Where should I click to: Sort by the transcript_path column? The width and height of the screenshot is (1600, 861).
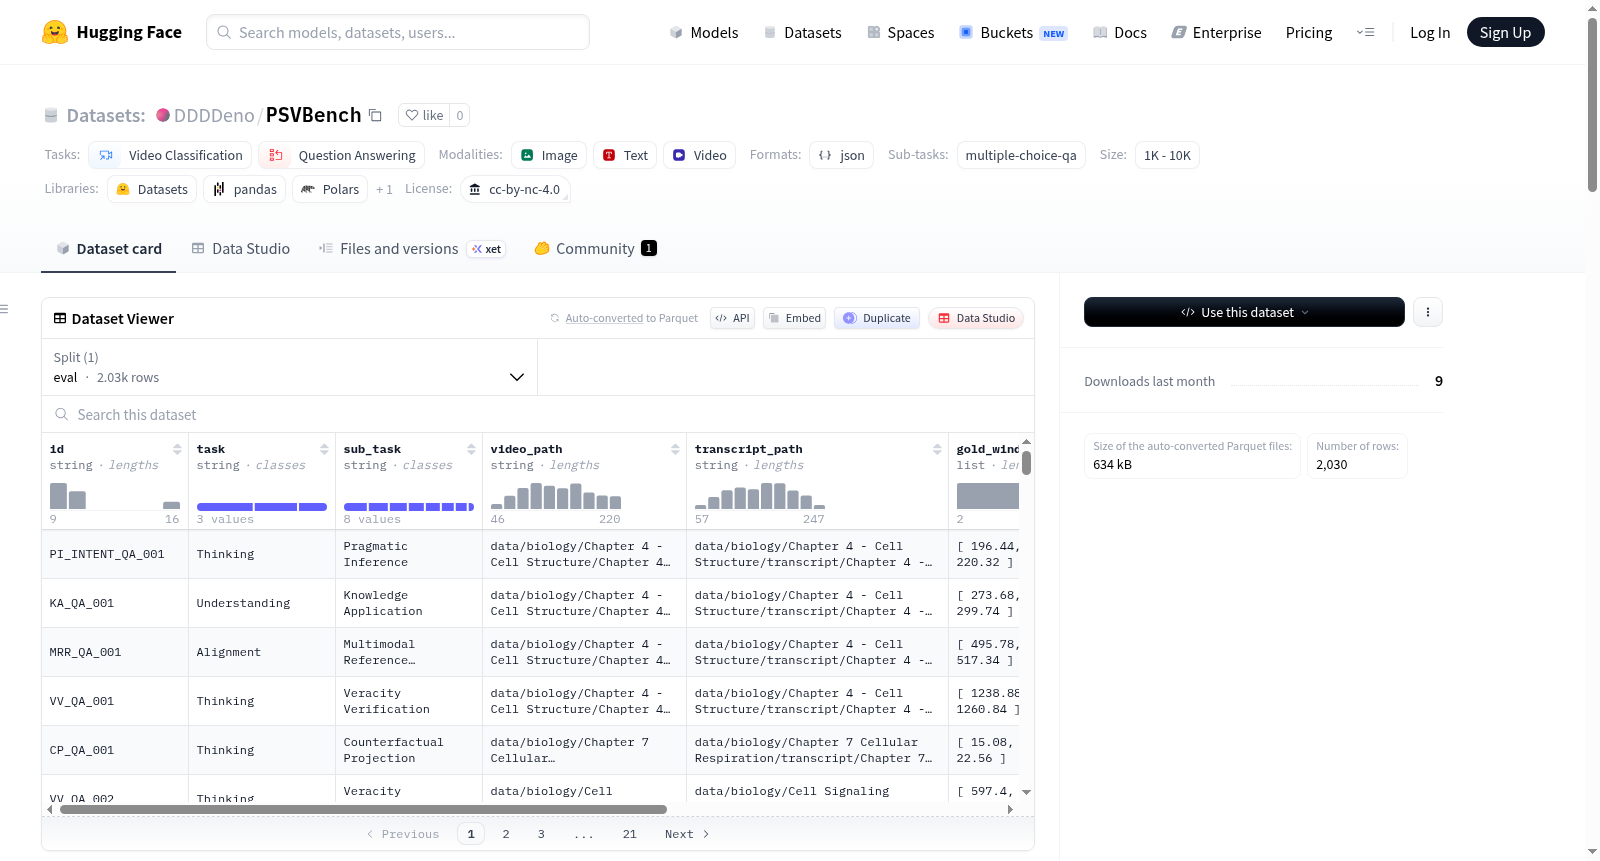click(937, 449)
